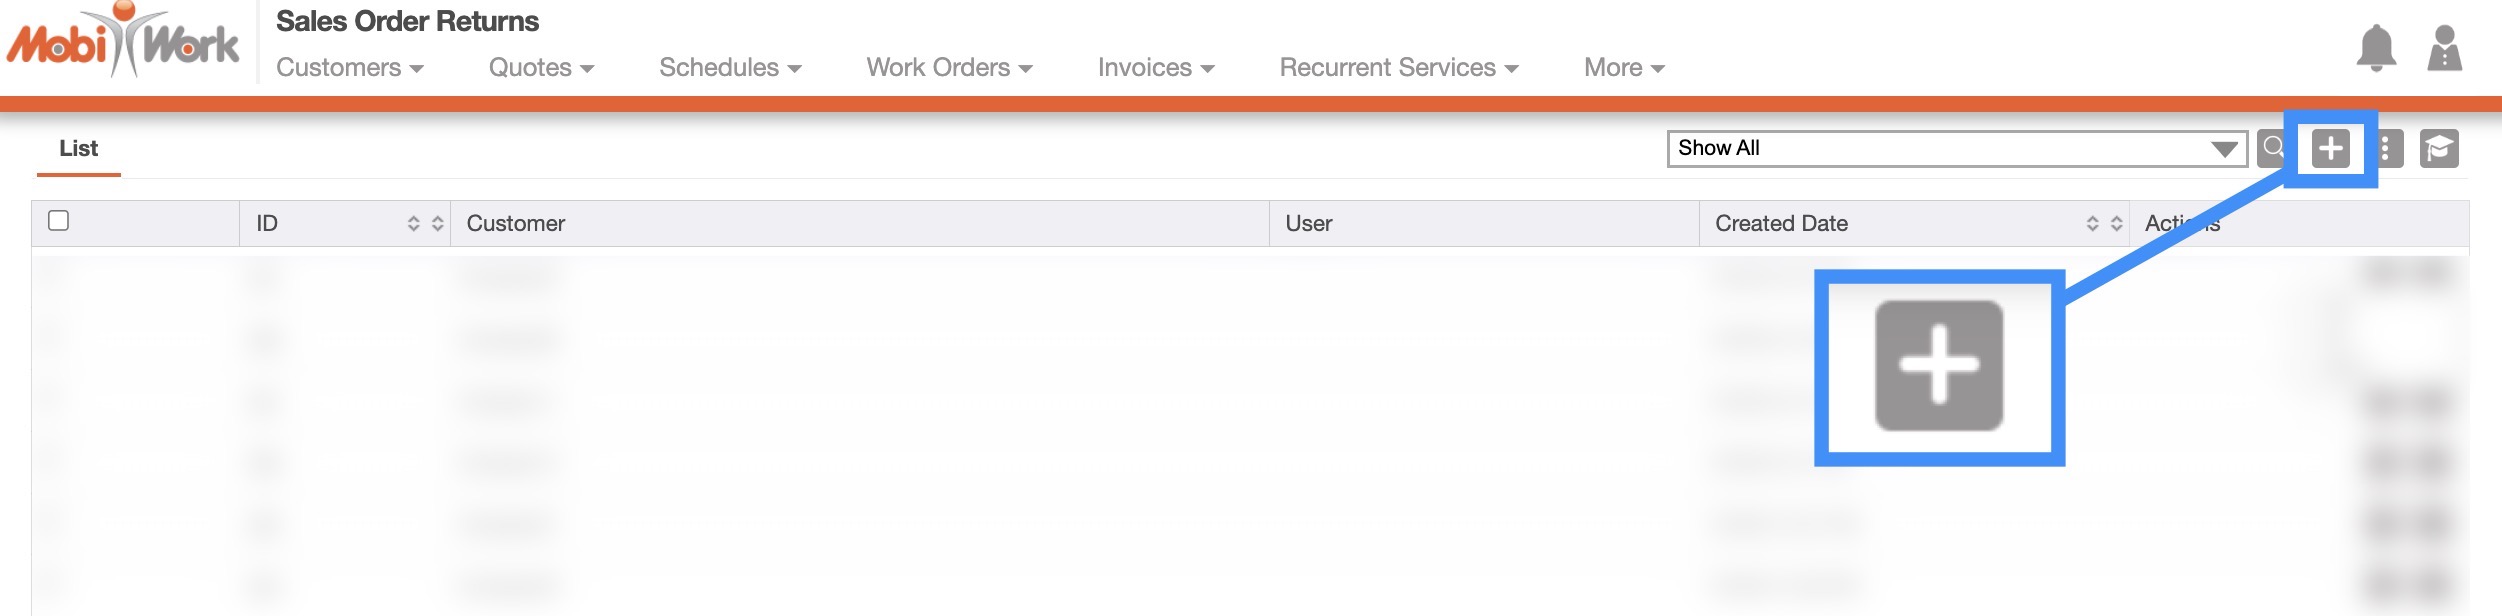Sort the list by Created Date

coord(2104,223)
